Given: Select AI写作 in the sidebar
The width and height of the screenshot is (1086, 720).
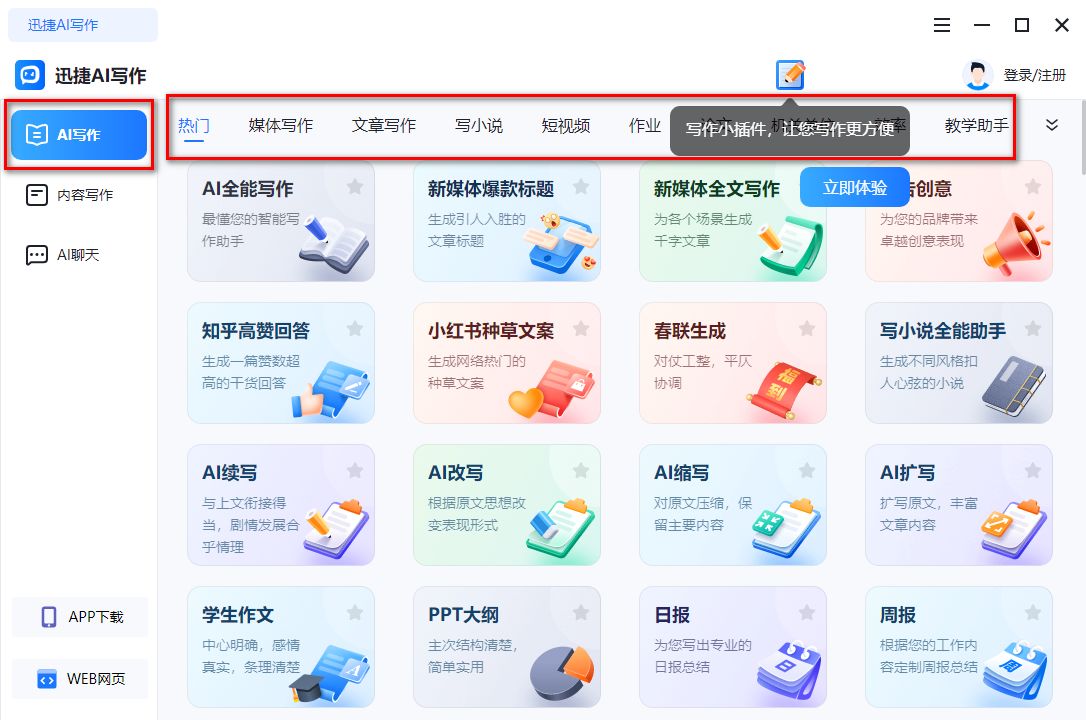Looking at the screenshot, I should (79, 134).
